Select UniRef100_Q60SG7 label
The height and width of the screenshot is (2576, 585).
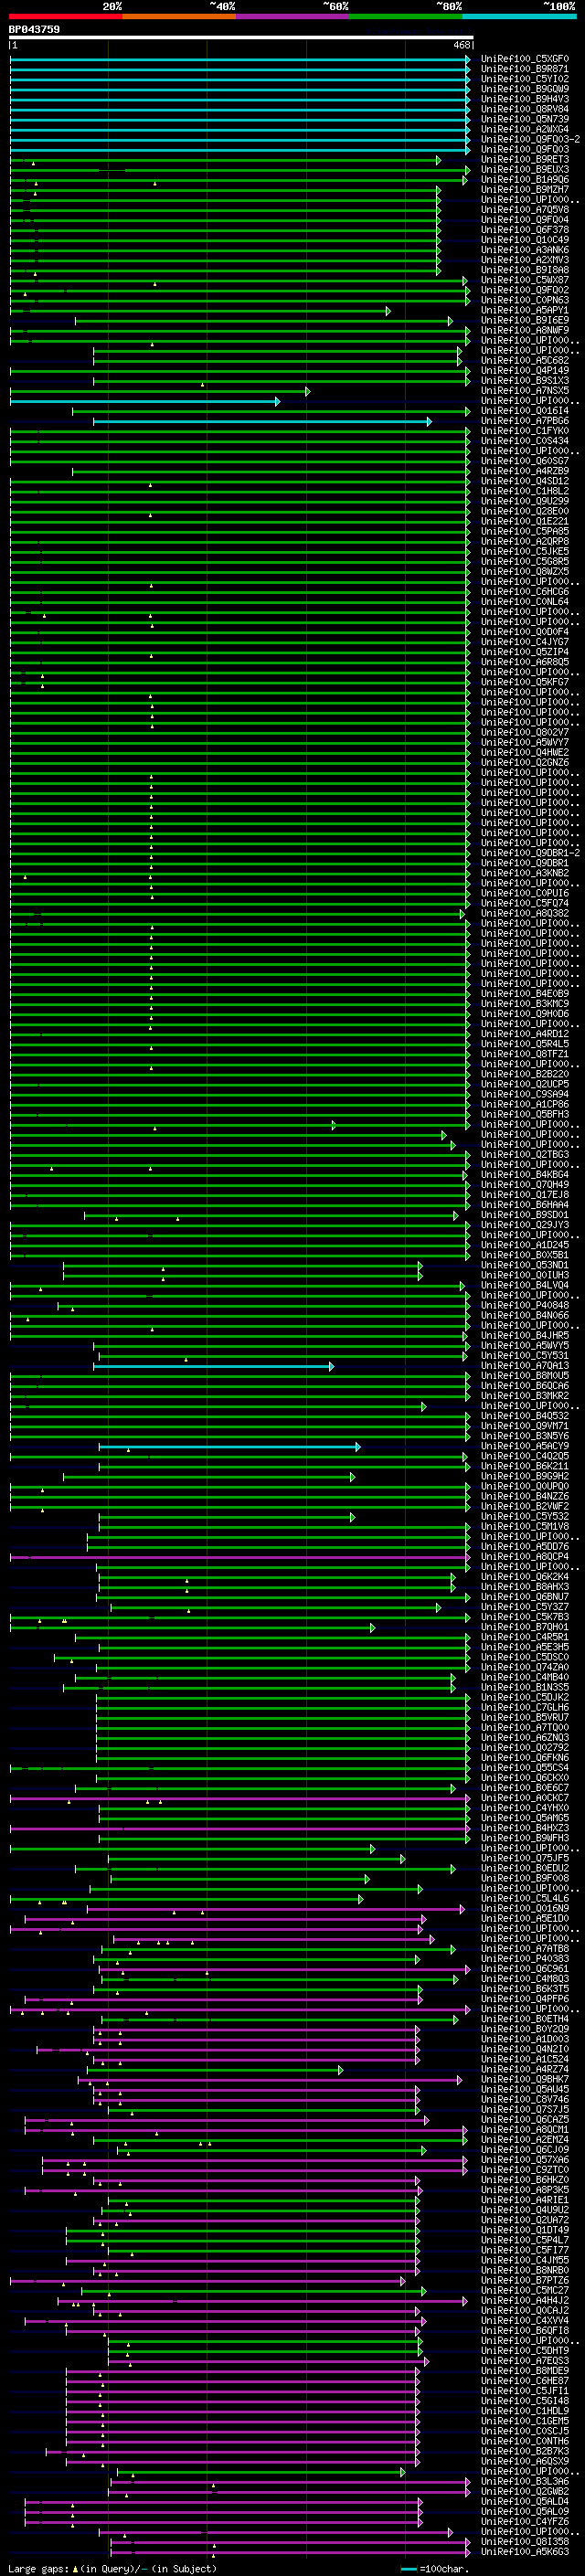tap(525, 461)
